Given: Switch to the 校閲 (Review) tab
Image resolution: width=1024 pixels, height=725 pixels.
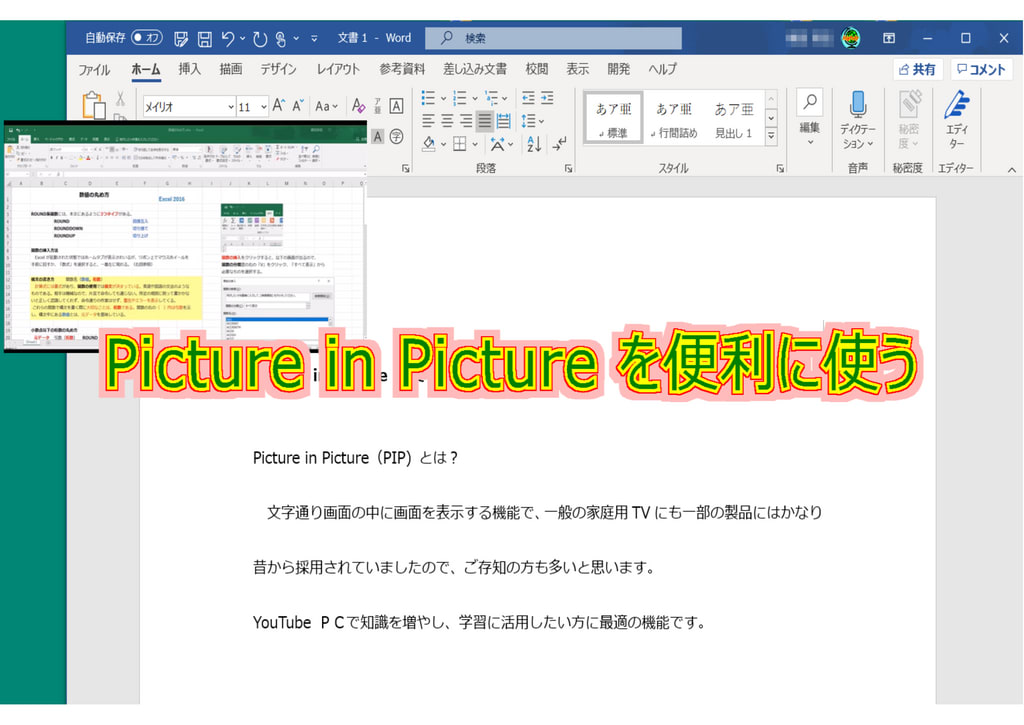Looking at the screenshot, I should tap(536, 69).
